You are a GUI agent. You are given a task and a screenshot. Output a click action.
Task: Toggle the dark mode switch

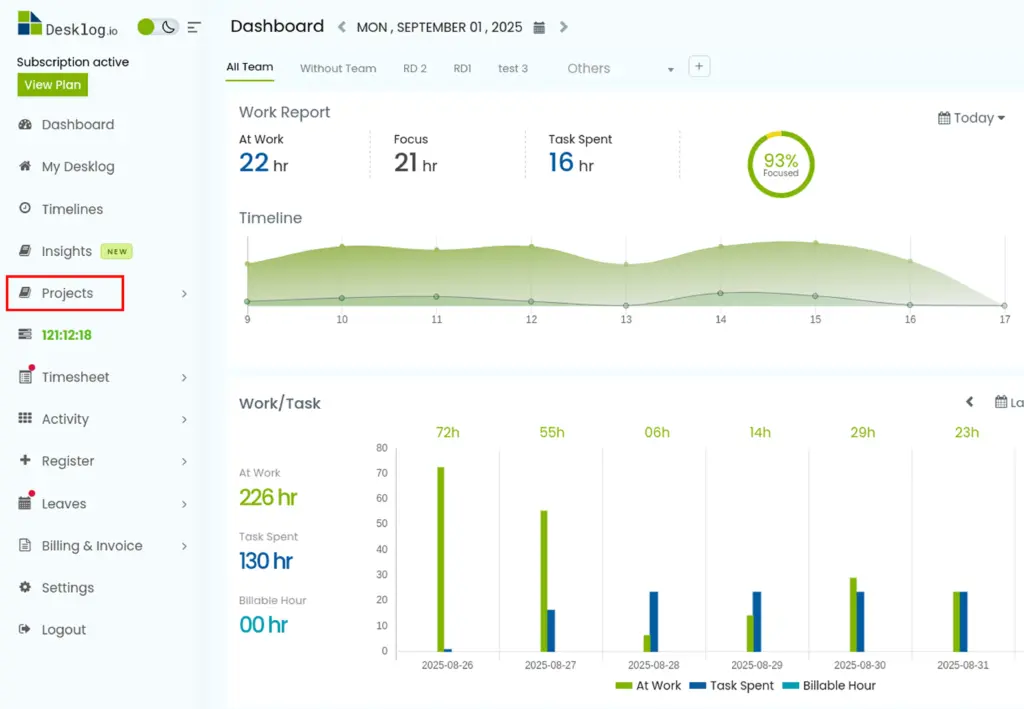157,27
